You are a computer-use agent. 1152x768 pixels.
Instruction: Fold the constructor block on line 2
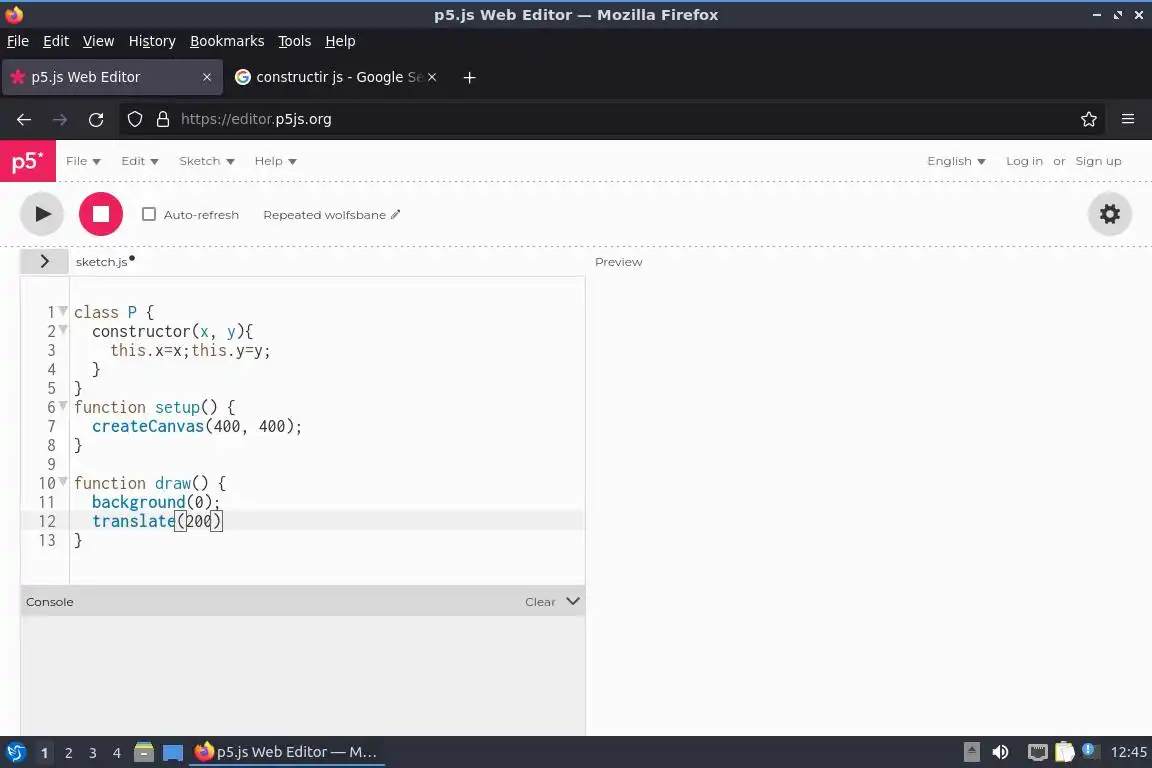click(x=63, y=330)
